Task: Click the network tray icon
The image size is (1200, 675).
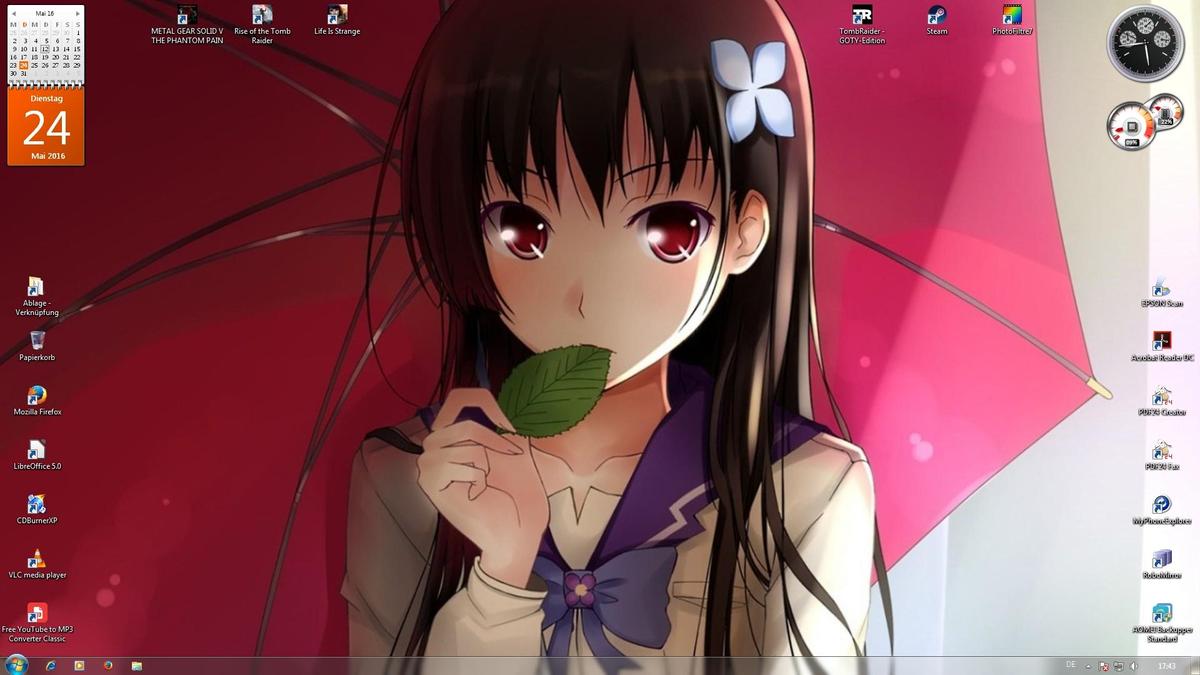Action: pyautogui.click(x=1118, y=666)
